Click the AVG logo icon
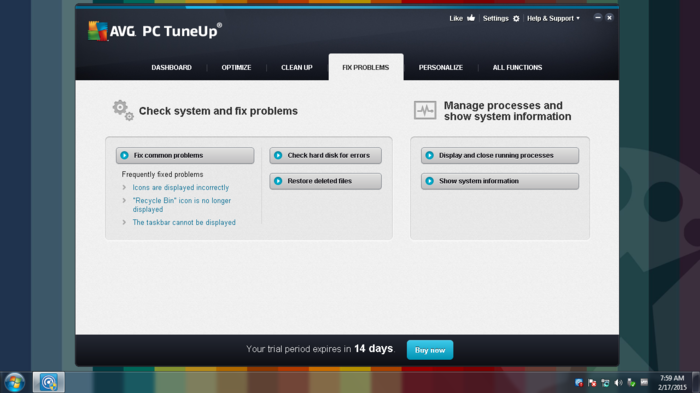 point(97,31)
